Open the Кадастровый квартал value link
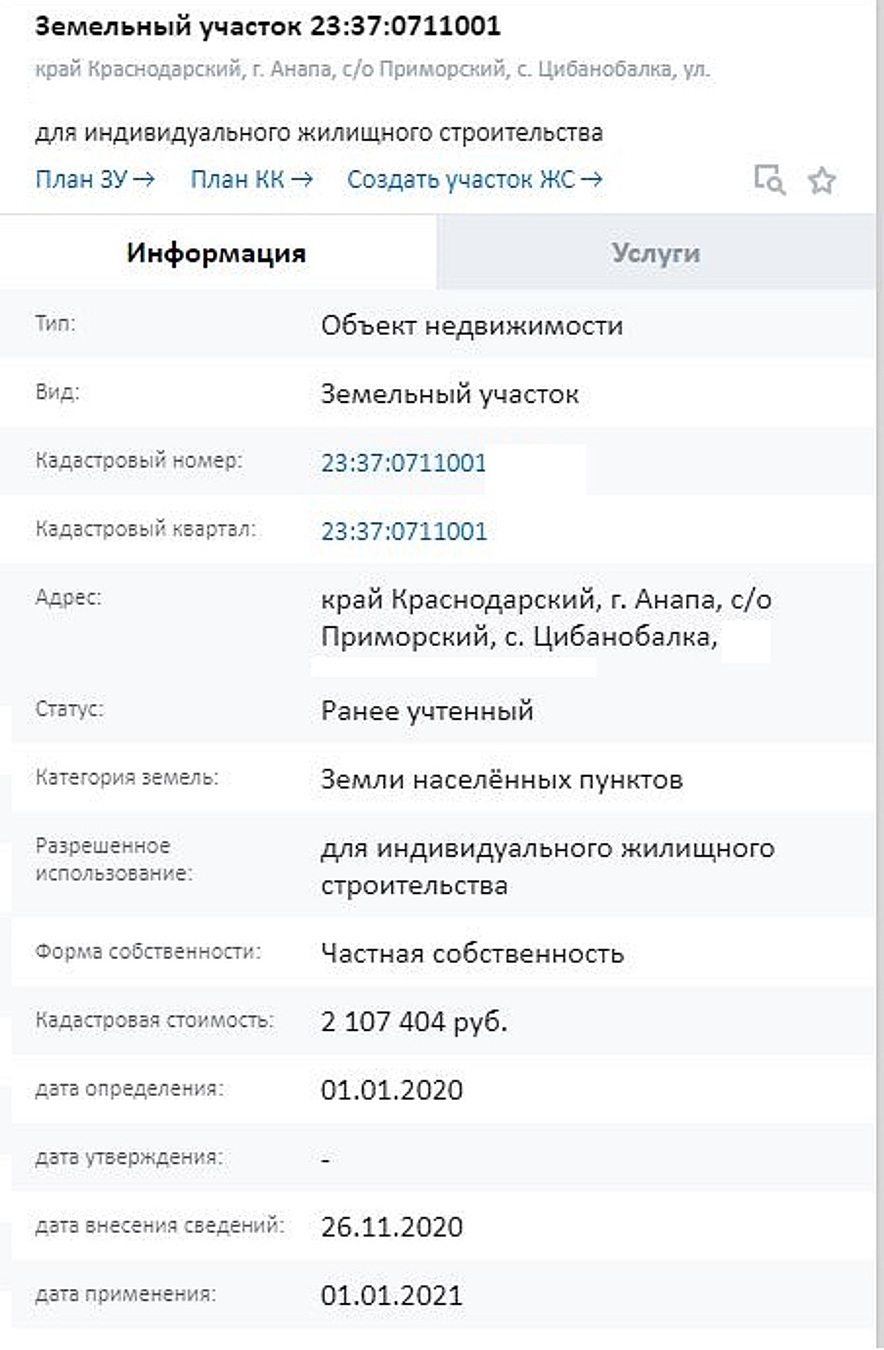Image resolution: width=884 pixels, height=1350 pixels. click(404, 531)
